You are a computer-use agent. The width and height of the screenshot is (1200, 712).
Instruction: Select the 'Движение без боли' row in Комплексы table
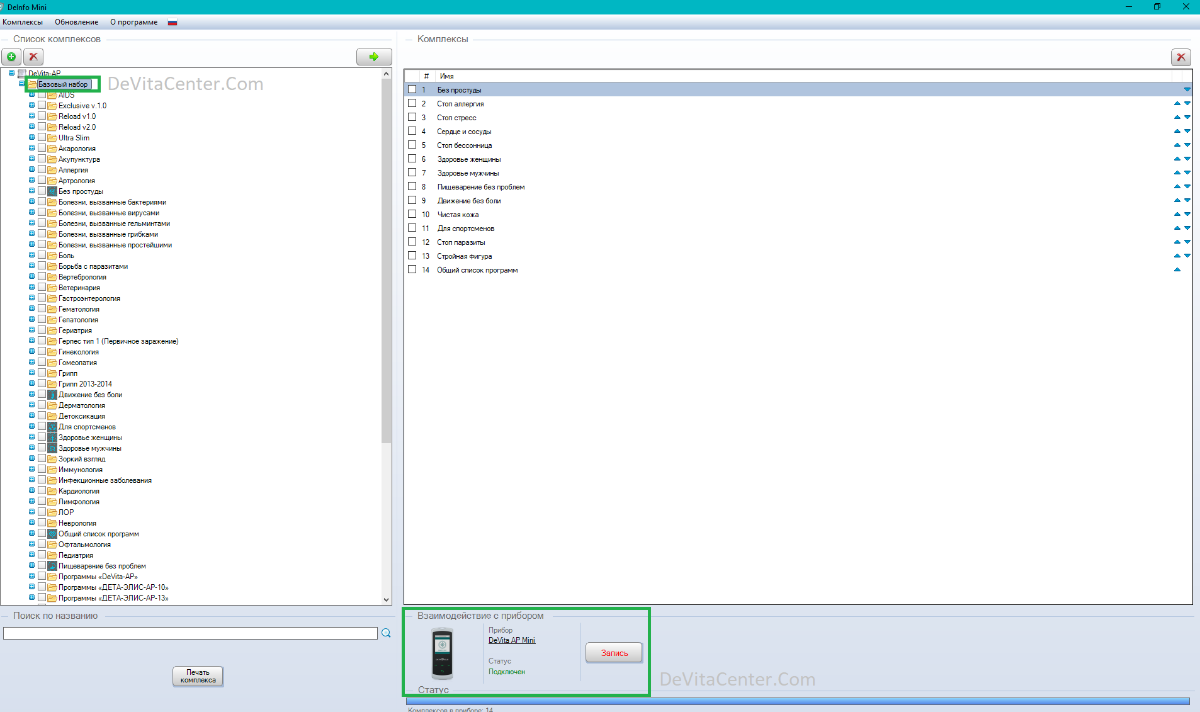(798, 201)
